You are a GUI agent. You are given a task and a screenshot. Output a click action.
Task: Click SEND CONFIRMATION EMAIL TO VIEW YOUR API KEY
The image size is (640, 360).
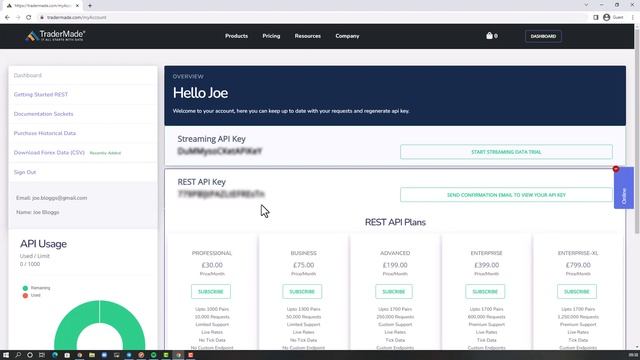point(506,195)
